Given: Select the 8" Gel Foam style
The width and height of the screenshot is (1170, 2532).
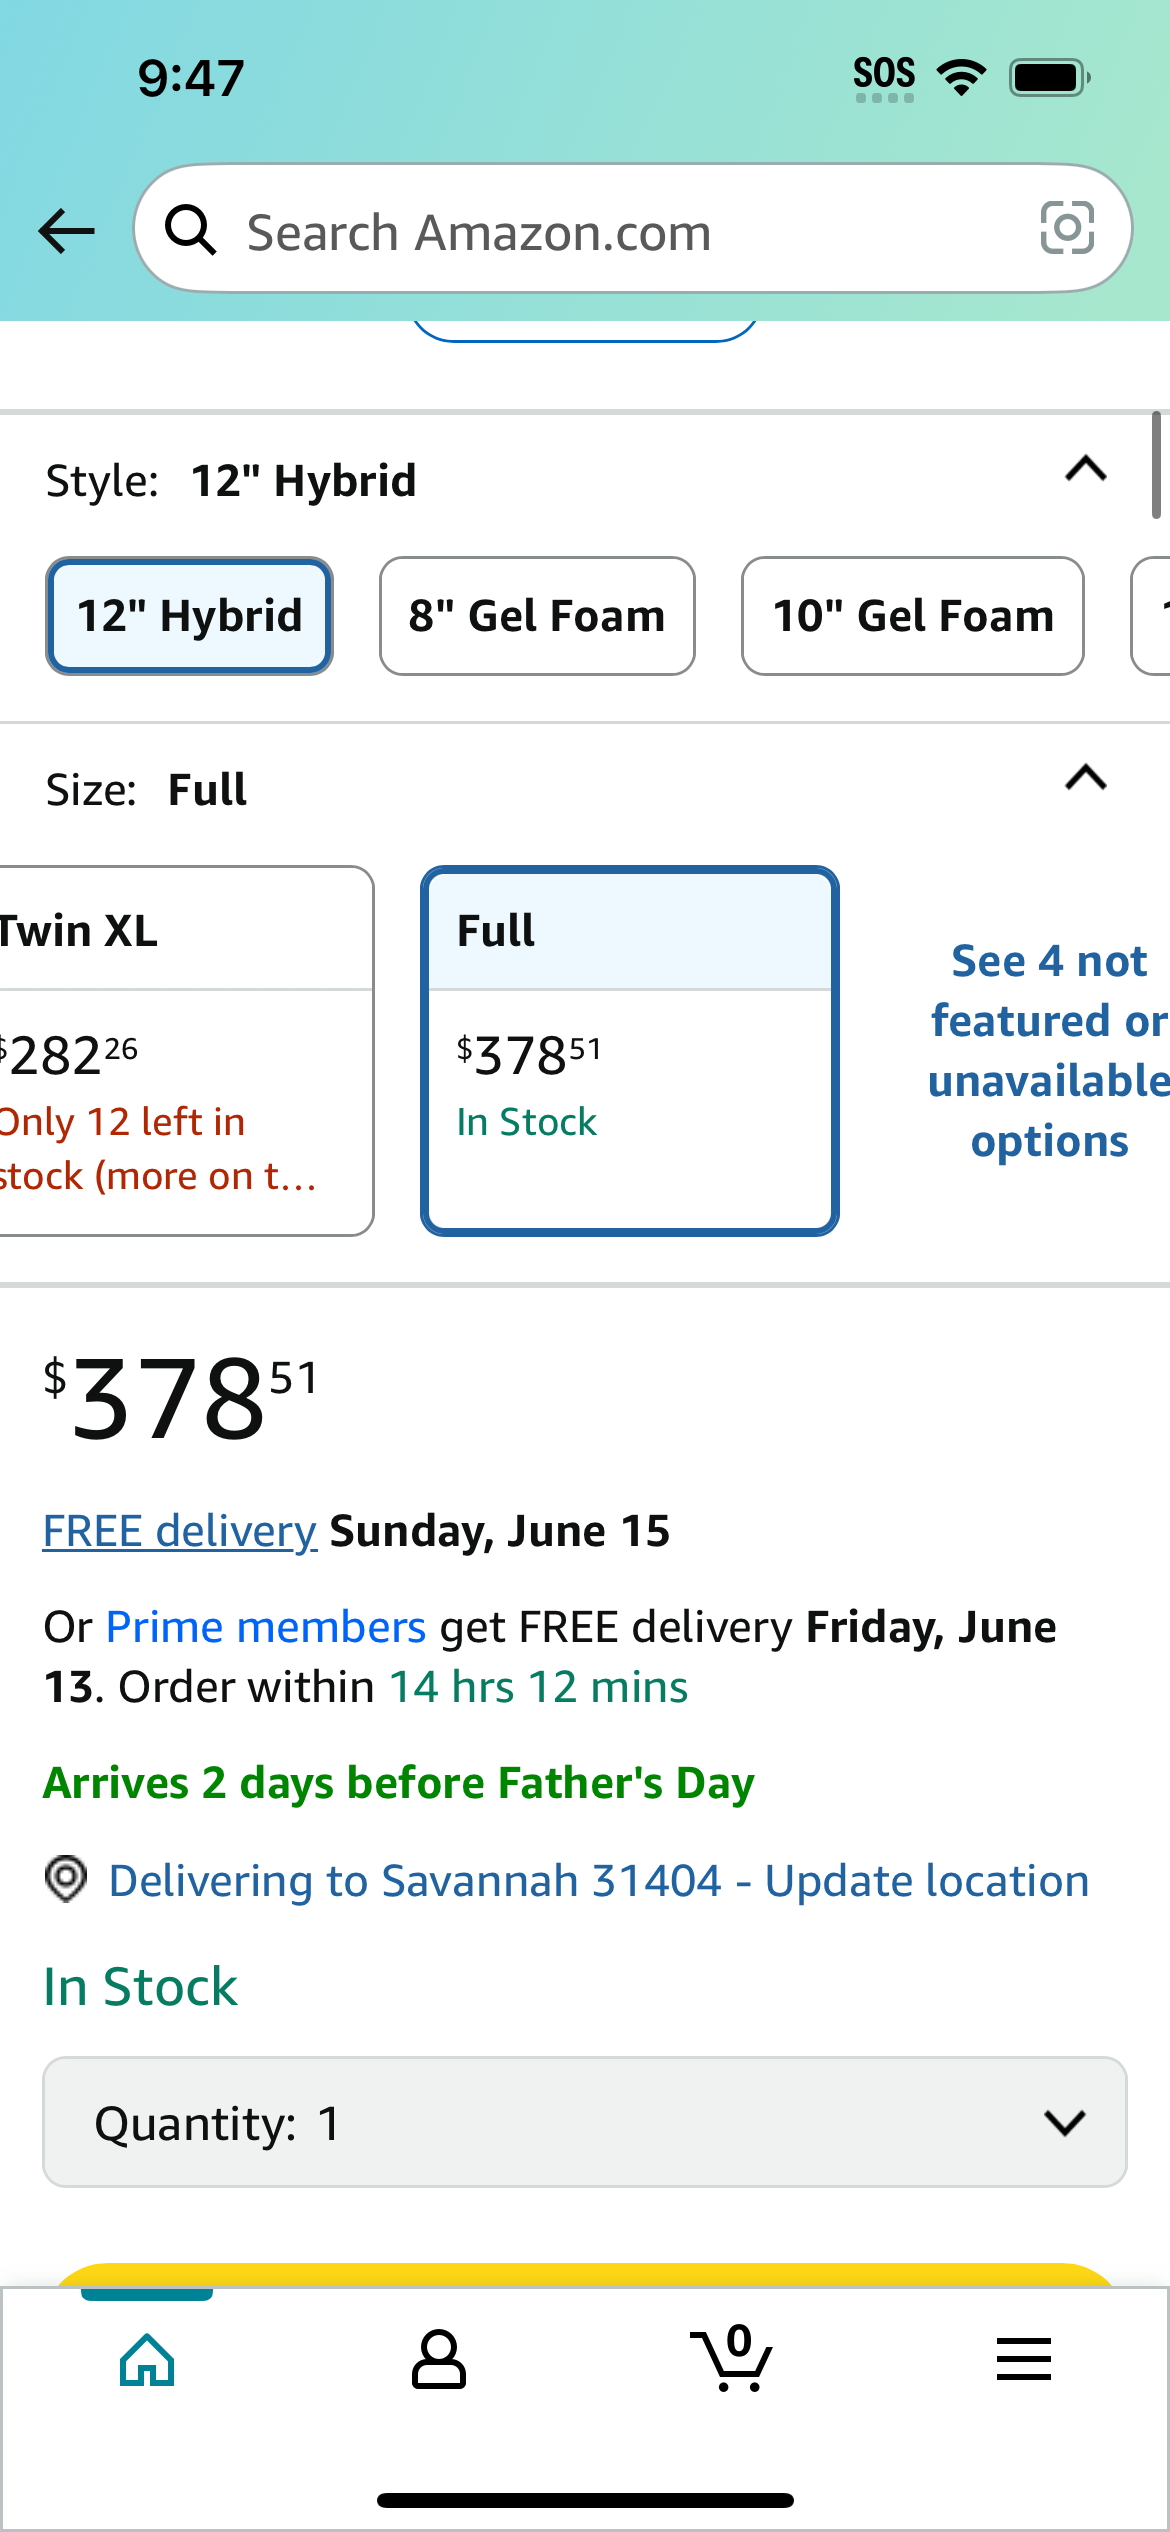Looking at the screenshot, I should click(x=537, y=616).
